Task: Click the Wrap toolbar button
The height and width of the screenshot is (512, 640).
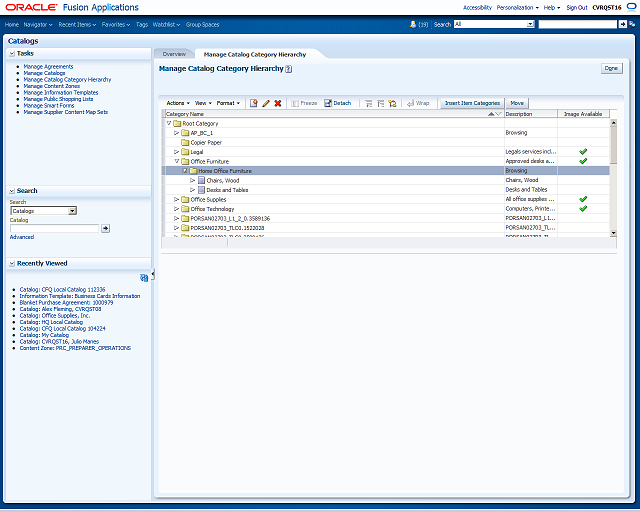Action: [x=418, y=103]
